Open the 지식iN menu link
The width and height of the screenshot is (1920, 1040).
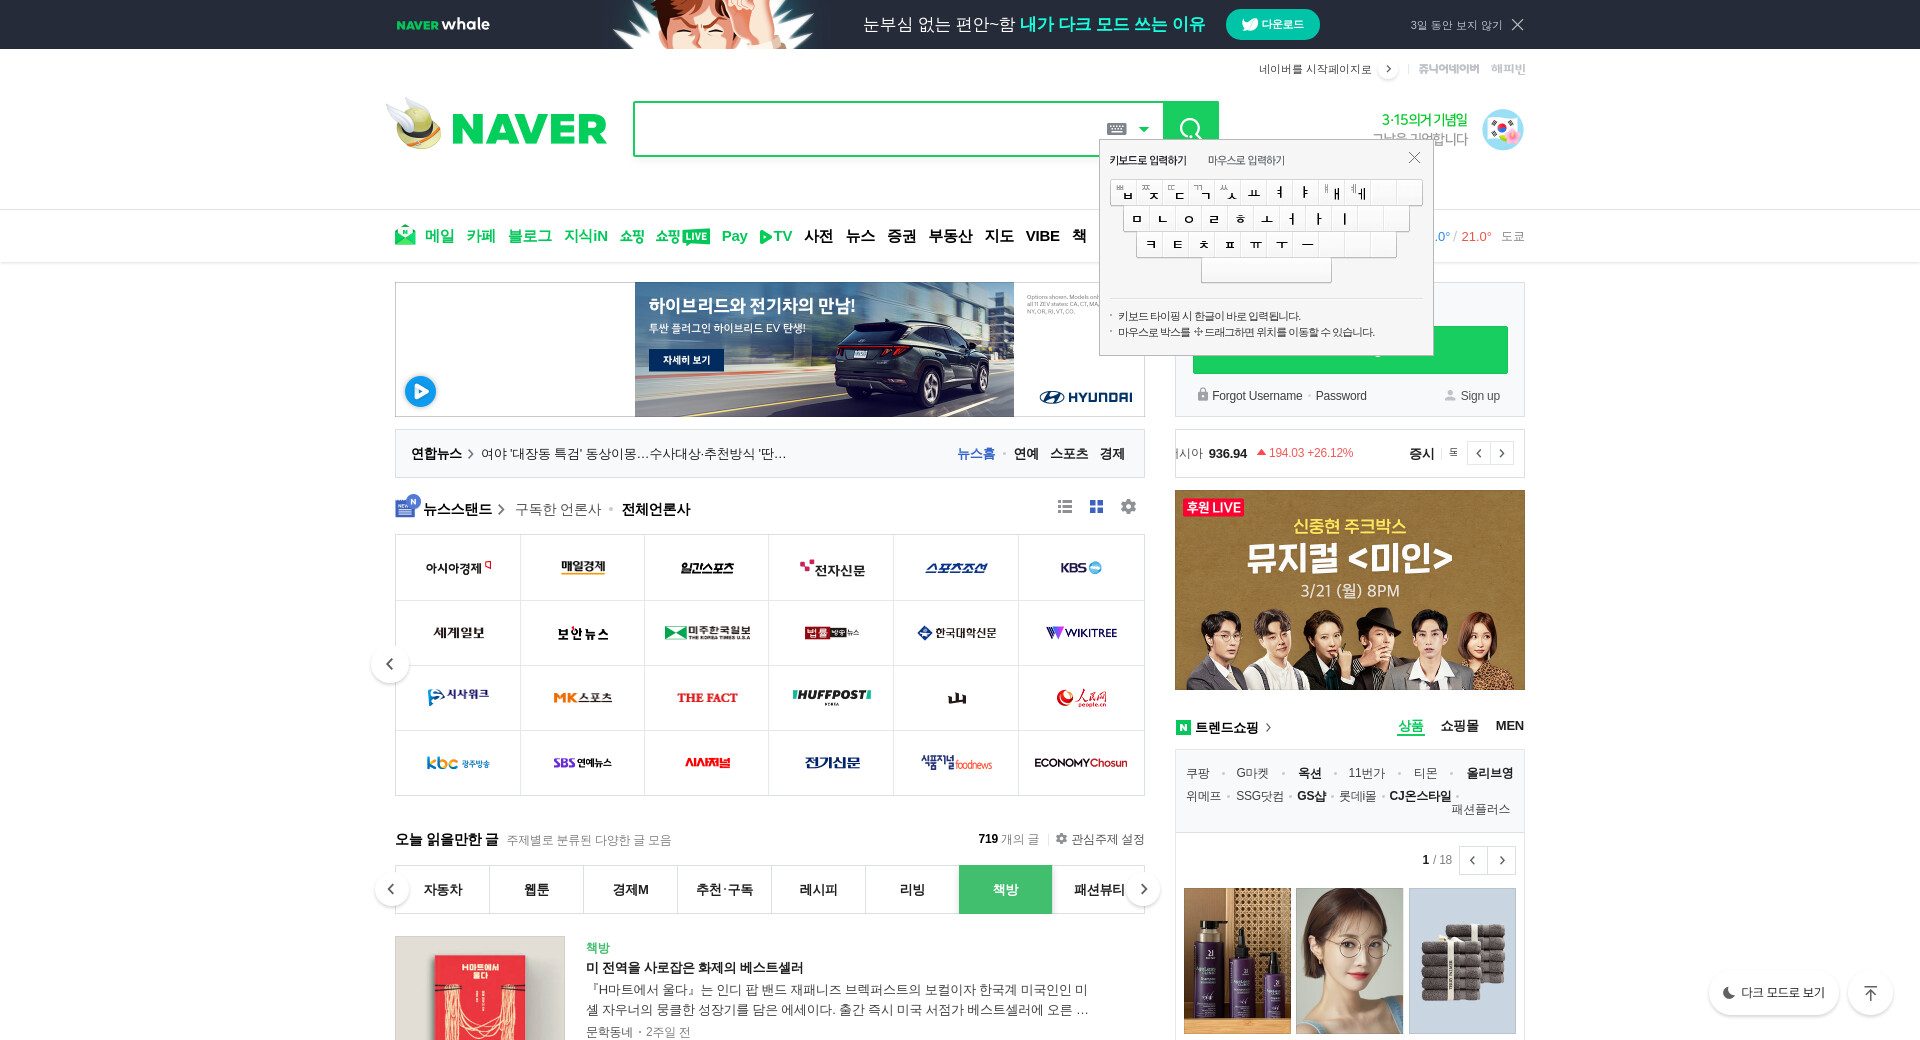point(586,236)
